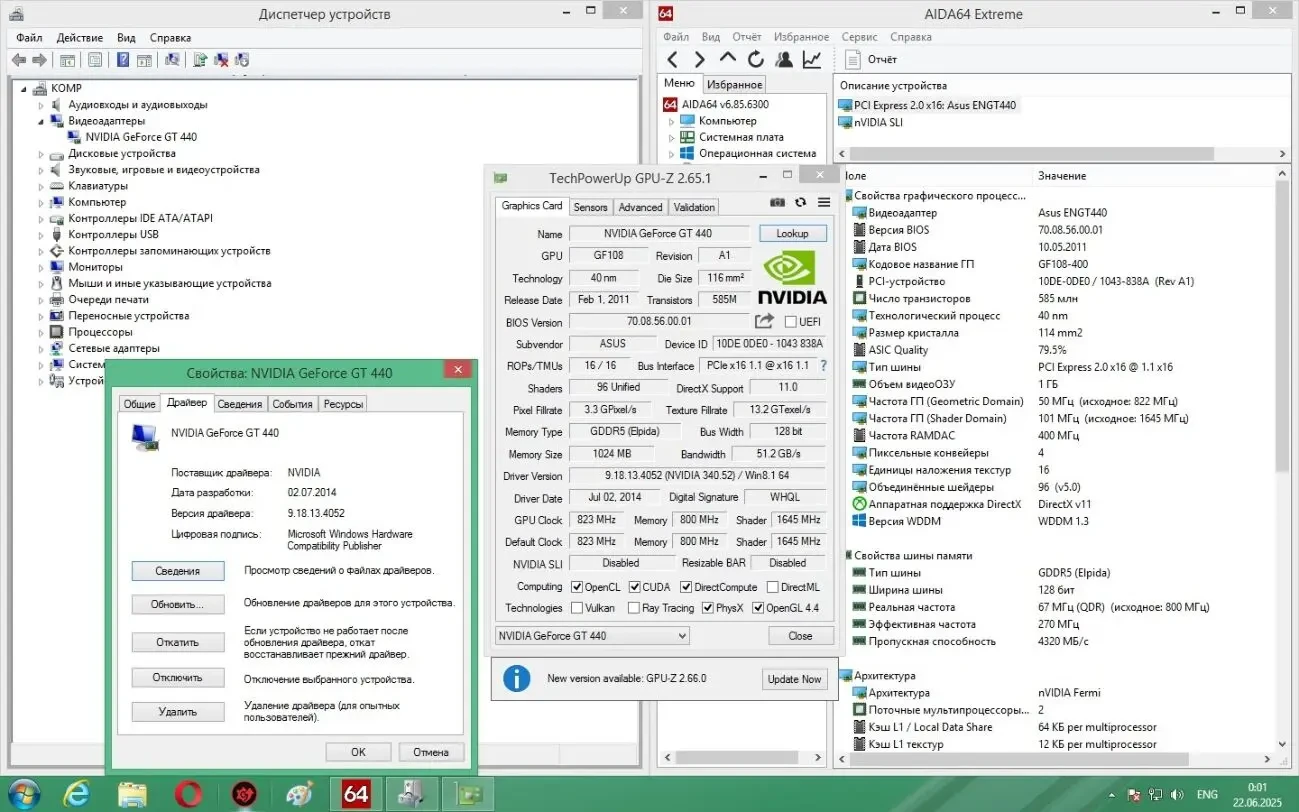Open the GPU selection dropdown in GPU-Z
Image resolution: width=1299 pixels, height=812 pixels.
(x=592, y=636)
